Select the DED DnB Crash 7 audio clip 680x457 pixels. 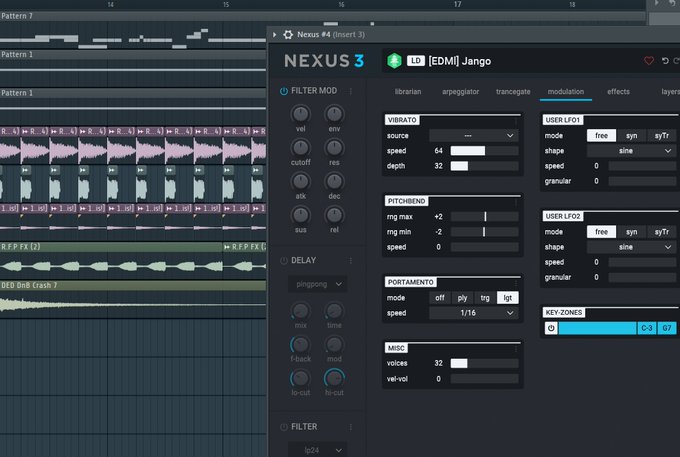point(133,299)
